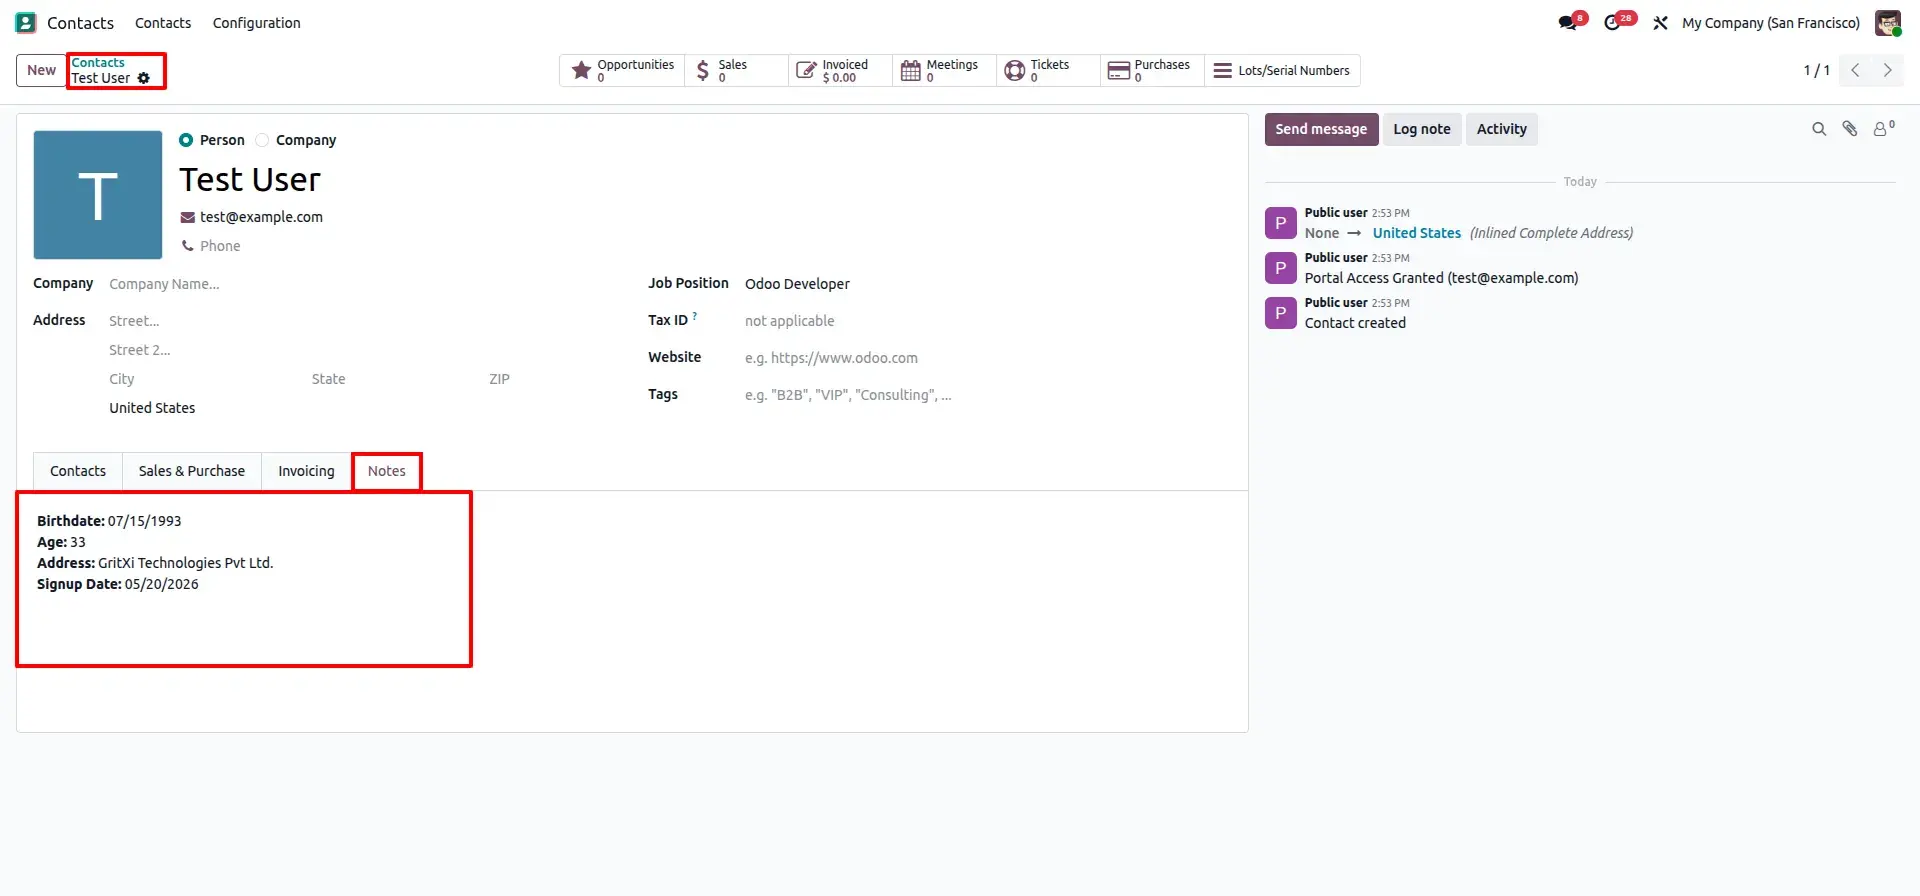Viewport: 1920px width, 896px height.
Task: Open the Company Name dropdown field
Action: click(360, 284)
